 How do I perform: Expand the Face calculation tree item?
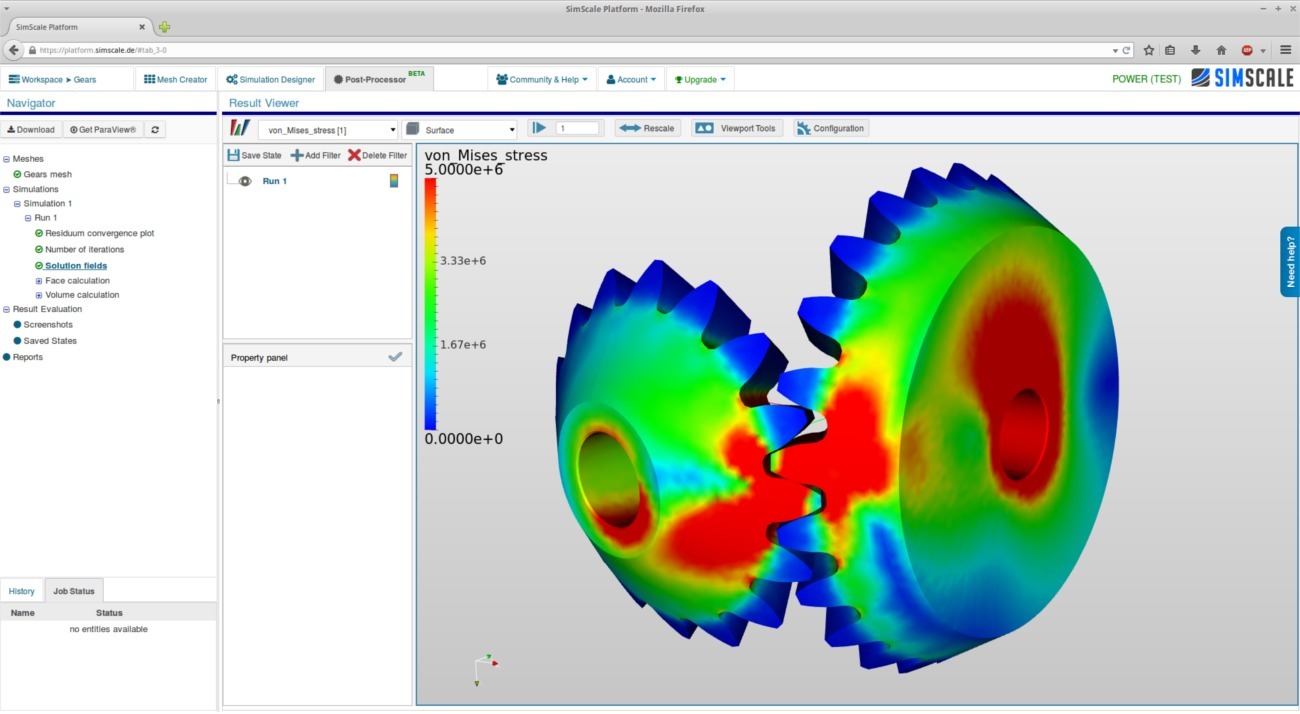[38, 280]
